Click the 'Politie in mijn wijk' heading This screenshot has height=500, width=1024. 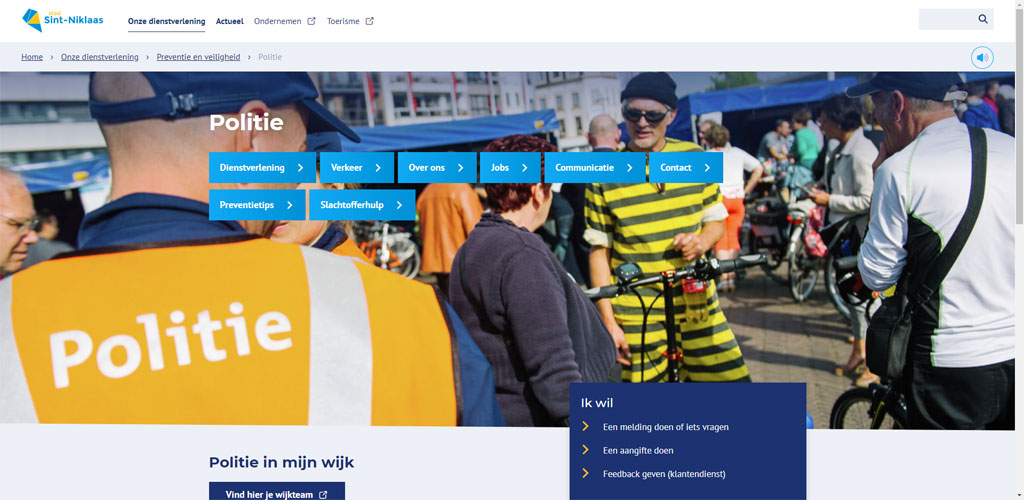point(281,463)
